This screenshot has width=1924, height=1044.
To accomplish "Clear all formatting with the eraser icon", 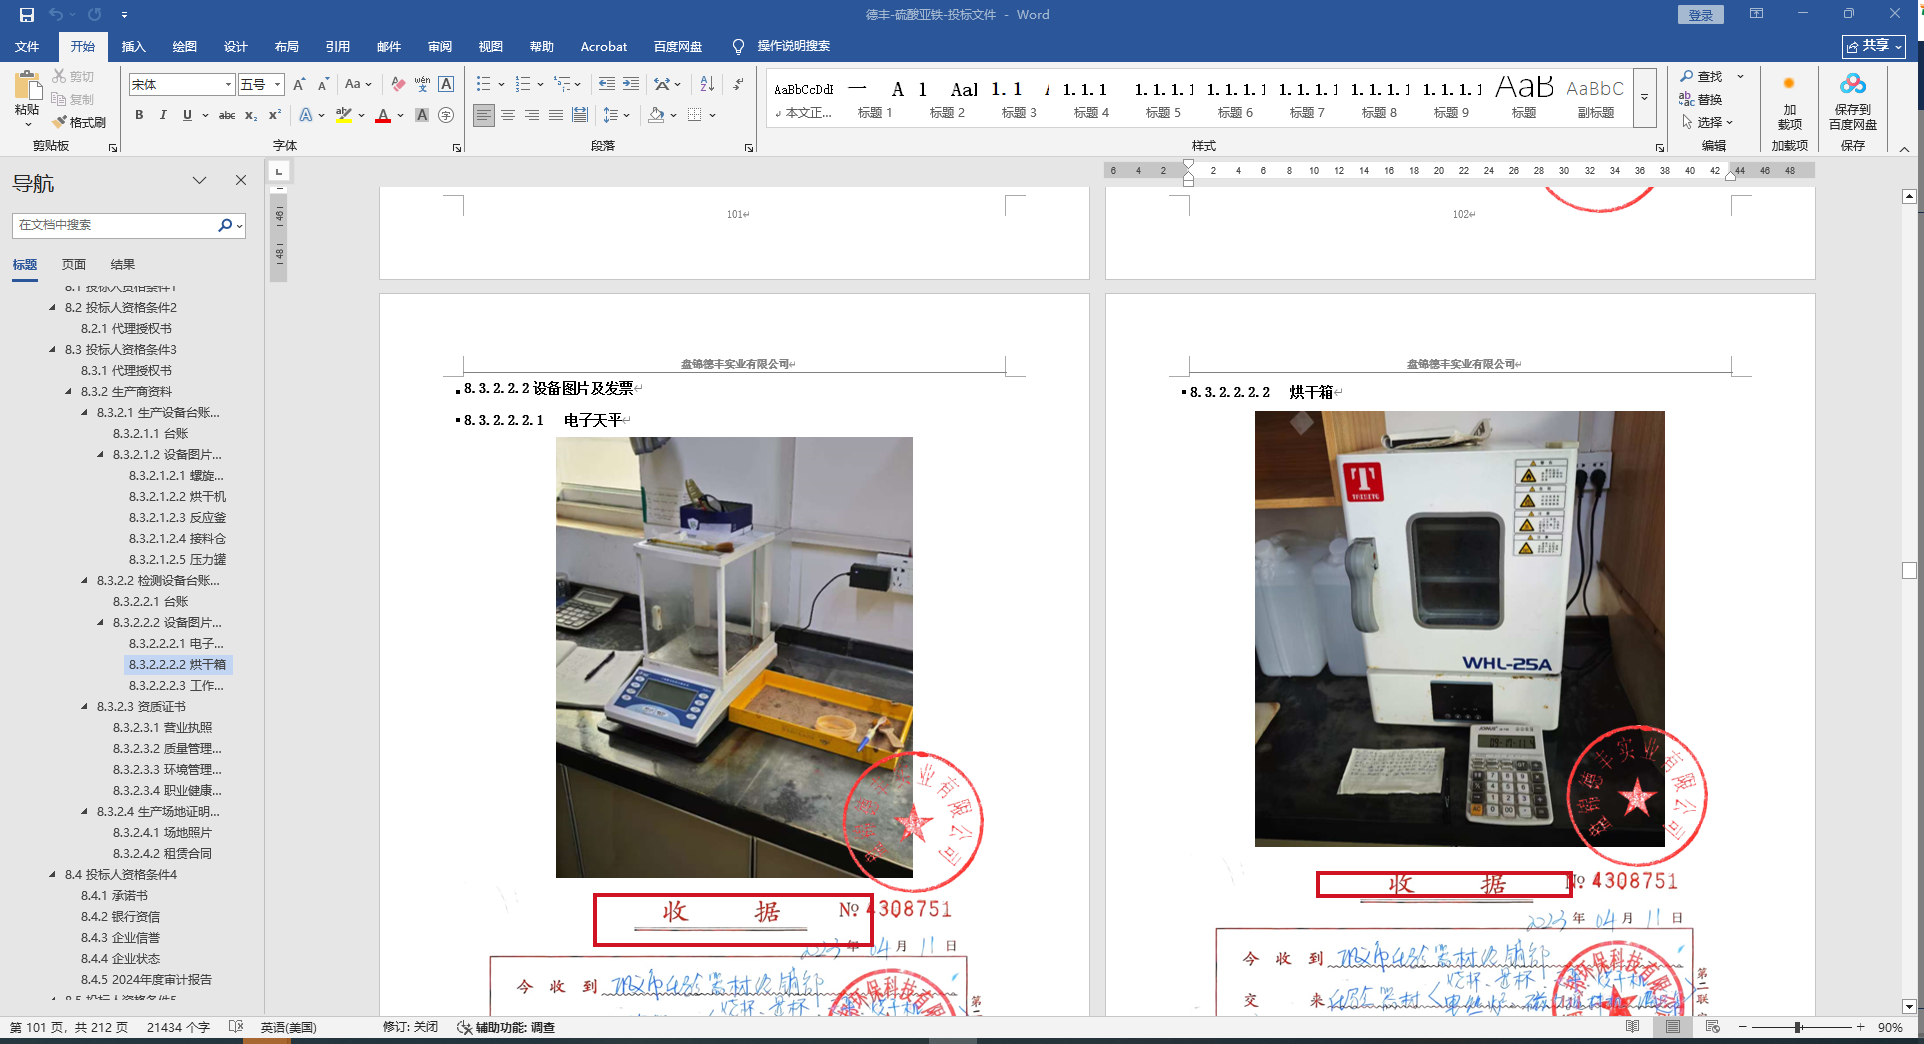I will (398, 85).
